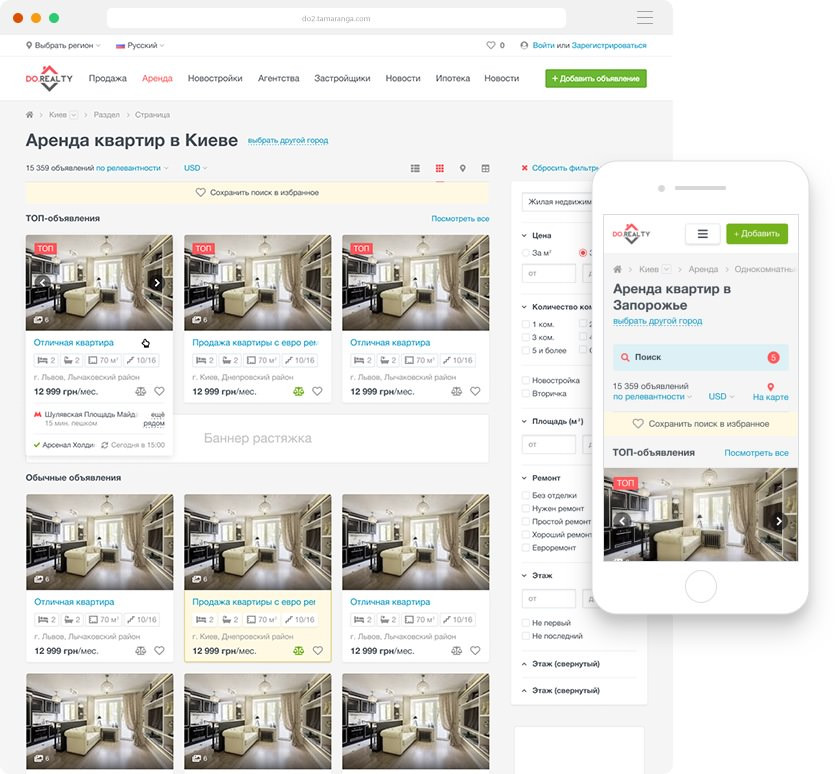This screenshot has width=835, height=774.
Task: Check the 'Евроремонт' checkbox
Action: (526, 548)
